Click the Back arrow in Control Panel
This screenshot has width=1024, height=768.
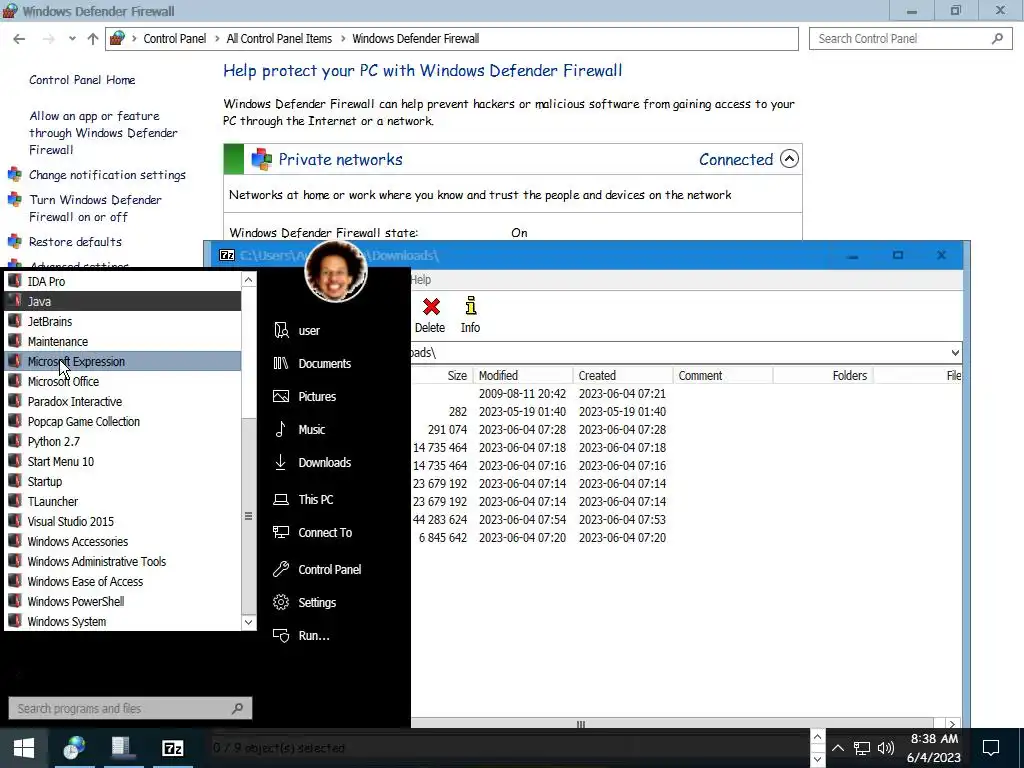[x=20, y=39]
